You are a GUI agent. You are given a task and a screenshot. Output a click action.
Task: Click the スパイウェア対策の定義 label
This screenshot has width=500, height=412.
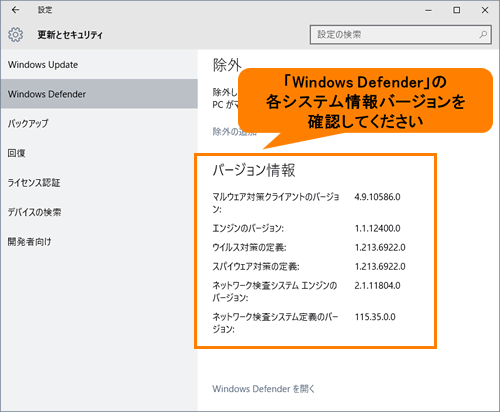[256, 266]
